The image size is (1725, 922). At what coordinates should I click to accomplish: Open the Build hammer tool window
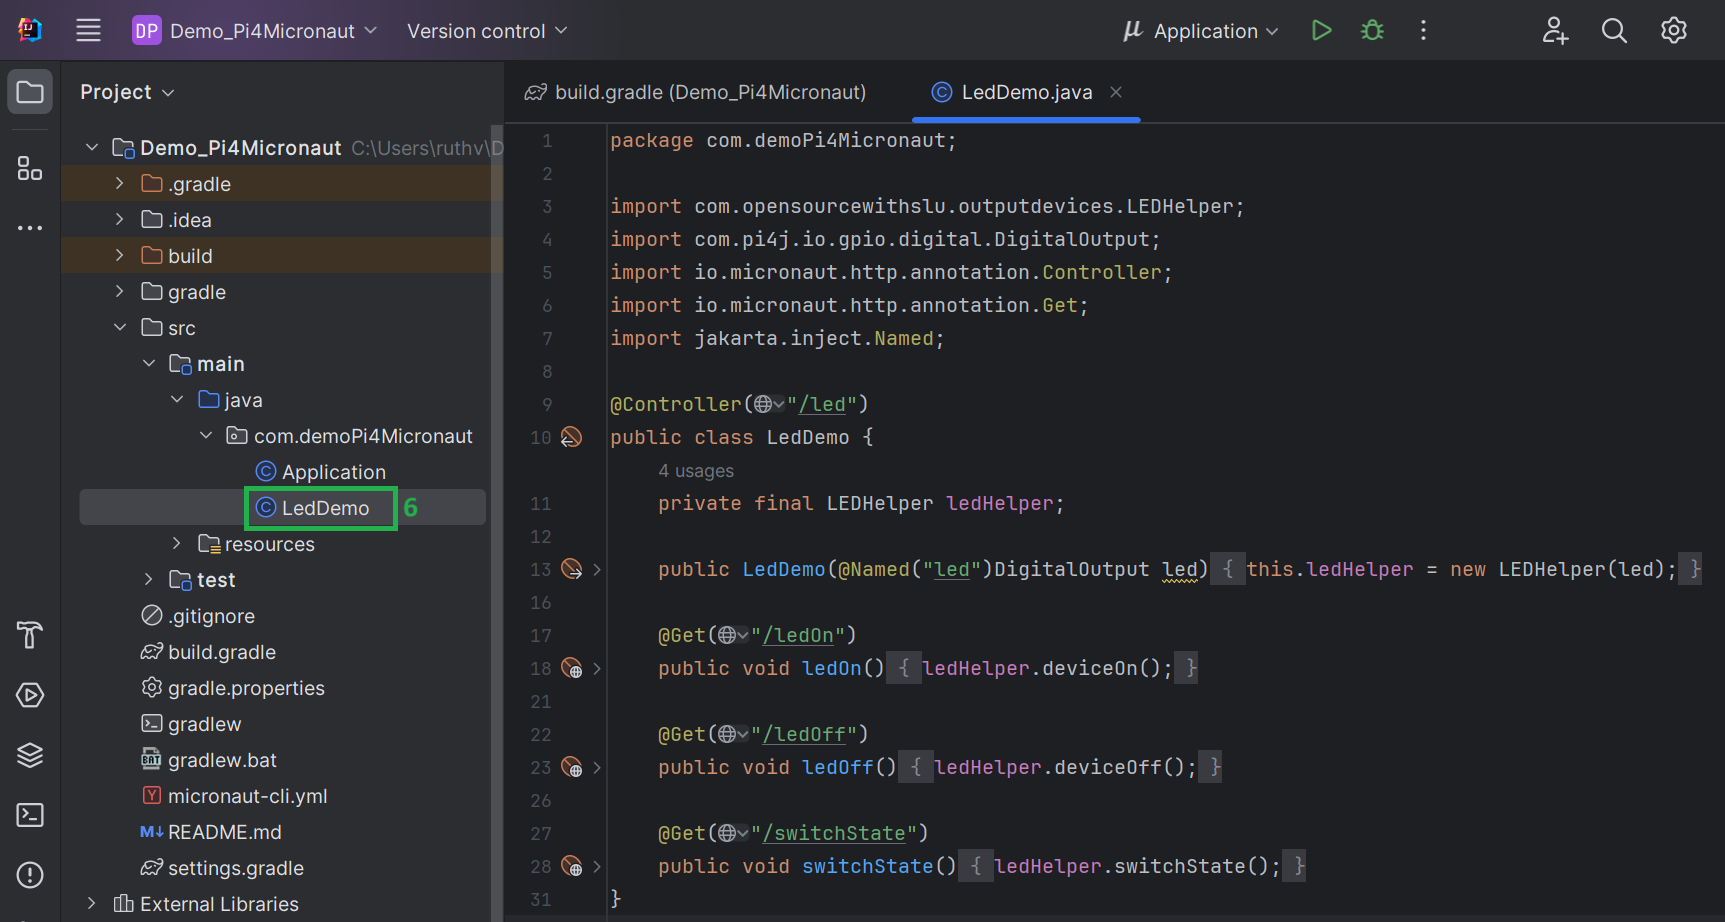(30, 635)
